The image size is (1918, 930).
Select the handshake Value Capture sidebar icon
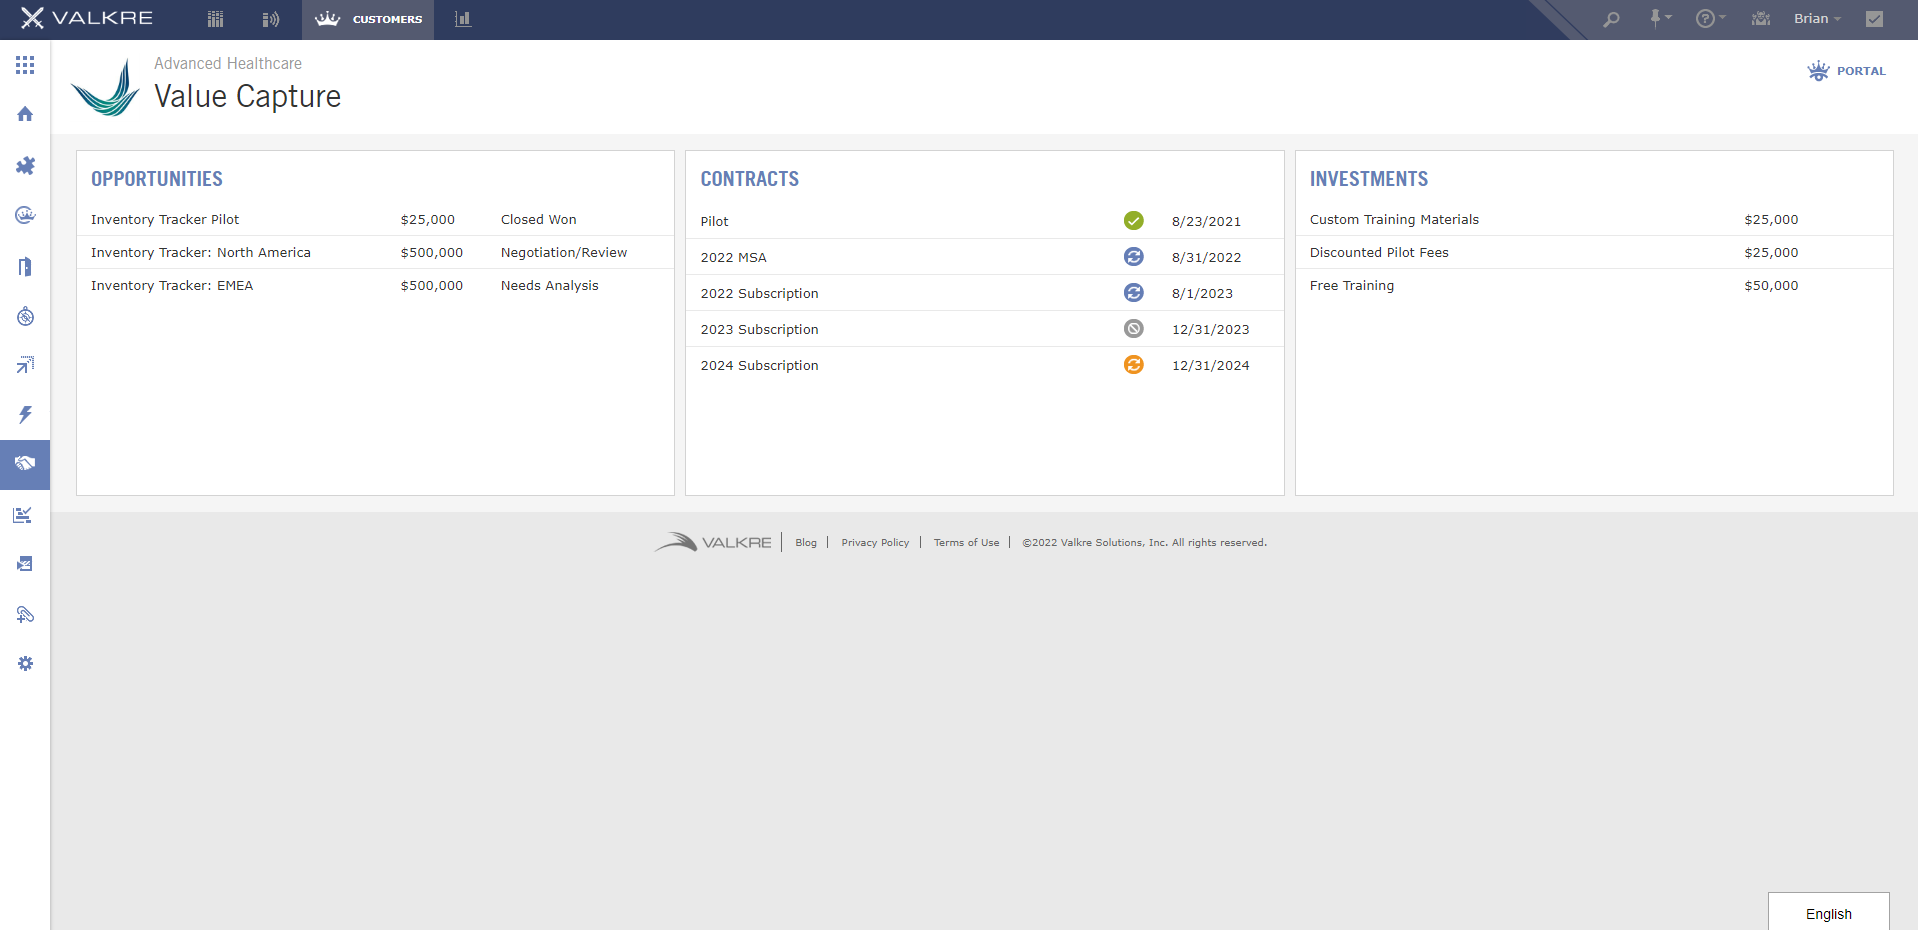(25, 464)
